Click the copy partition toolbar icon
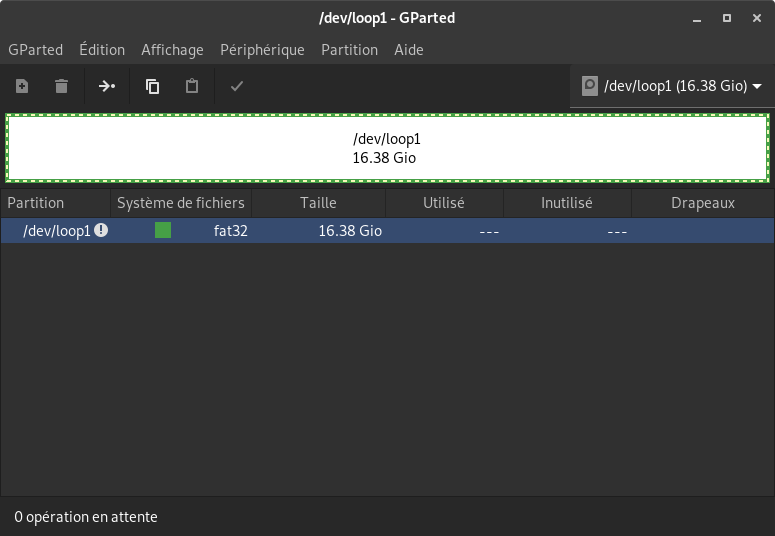 [152, 87]
